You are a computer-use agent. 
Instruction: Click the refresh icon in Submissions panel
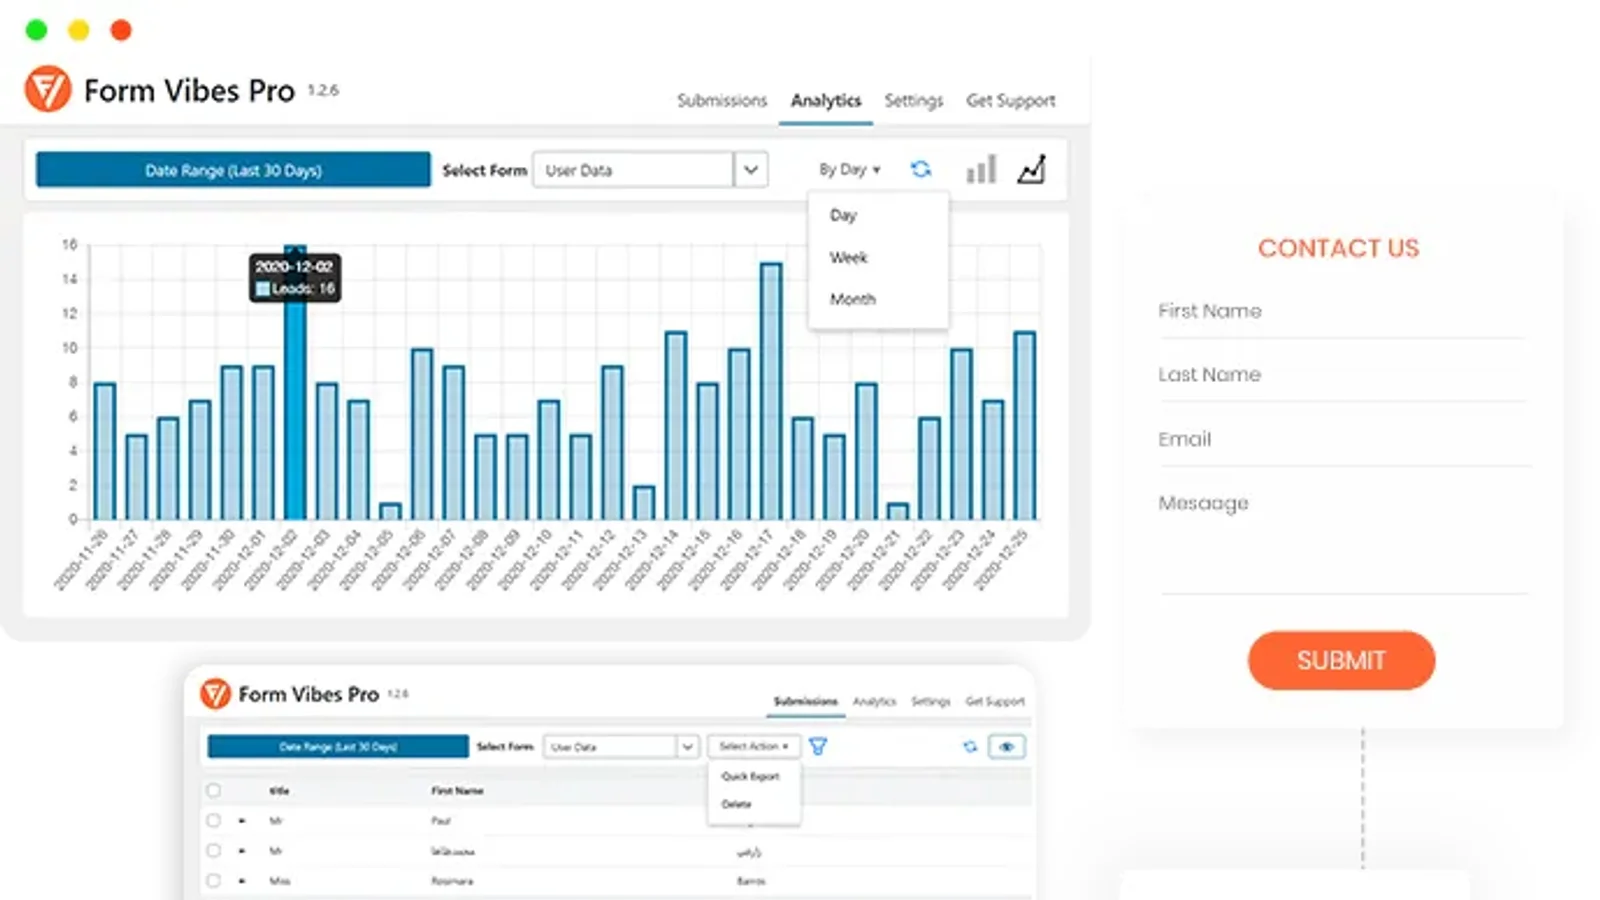(x=969, y=747)
